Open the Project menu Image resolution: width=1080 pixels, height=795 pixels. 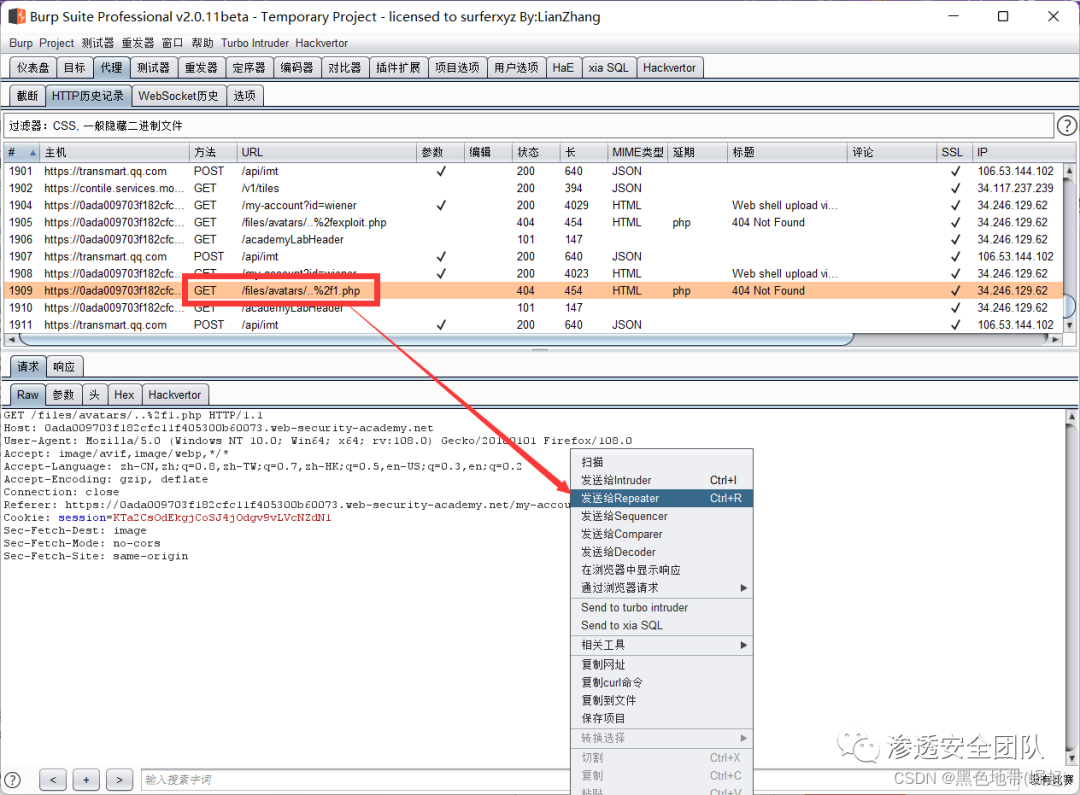click(56, 43)
